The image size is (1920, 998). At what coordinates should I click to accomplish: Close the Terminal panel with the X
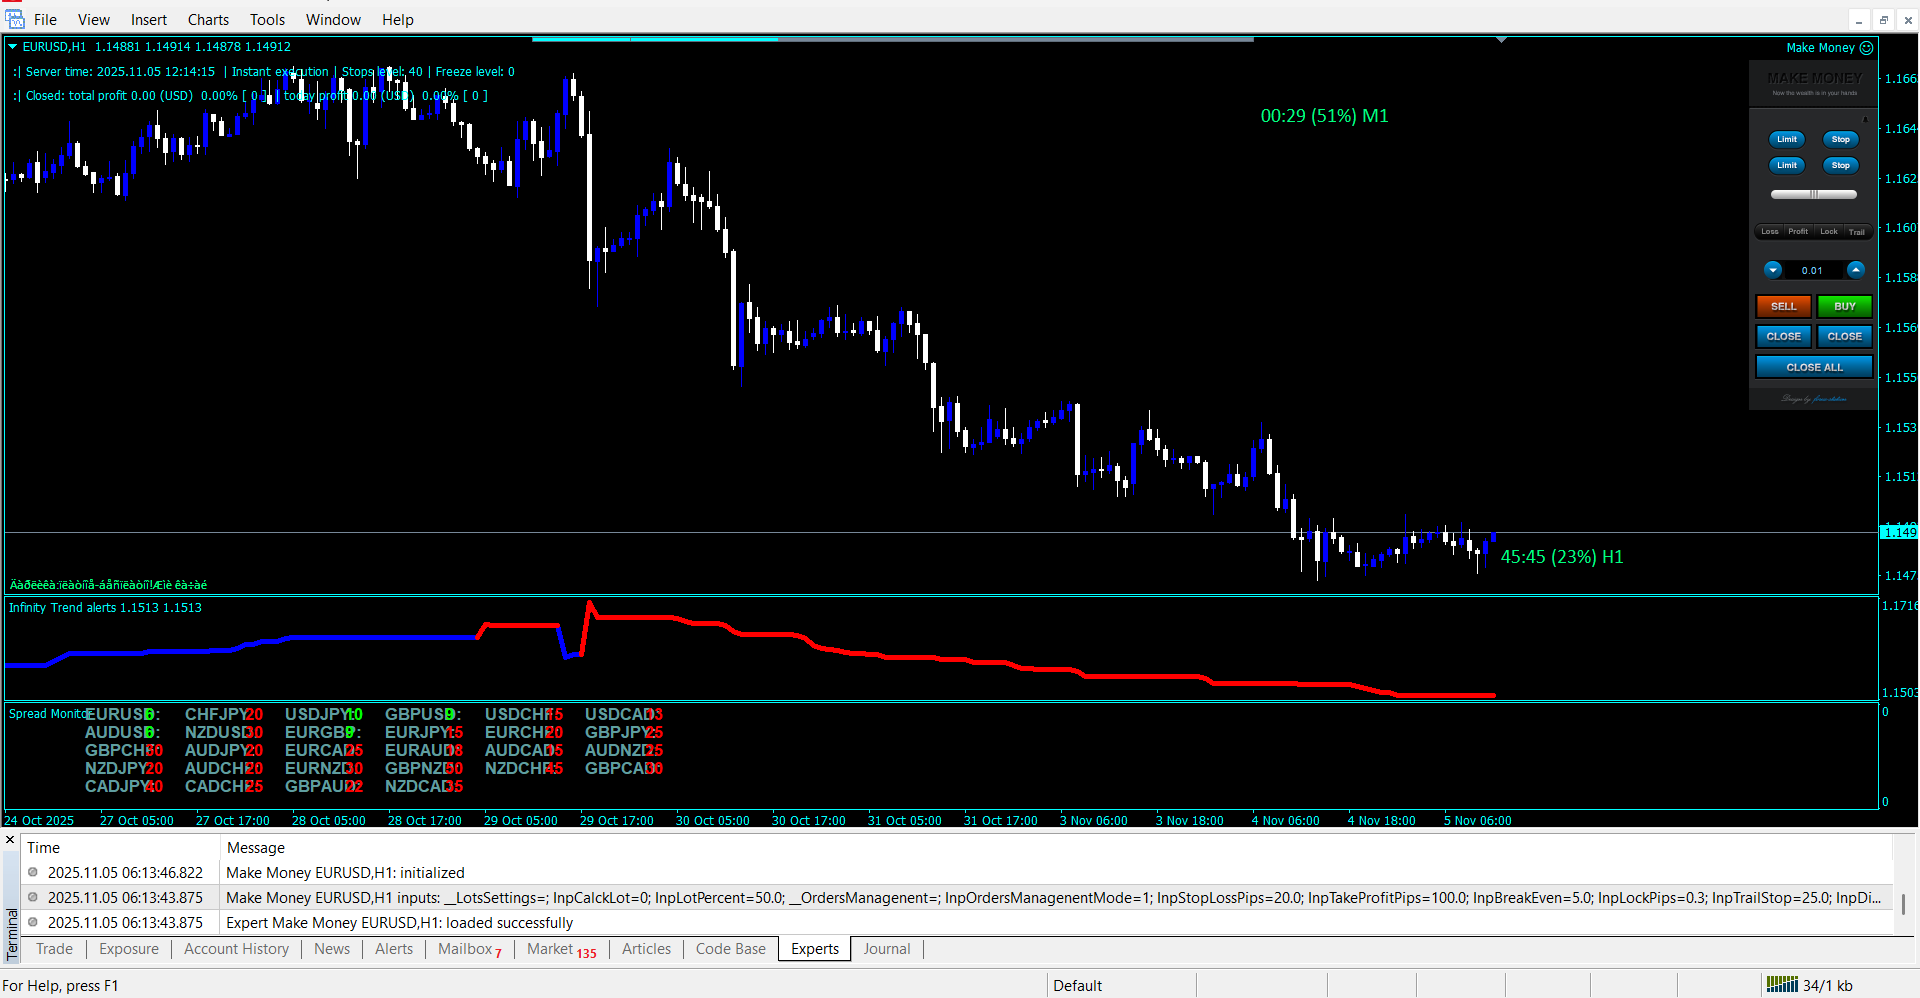click(x=10, y=840)
